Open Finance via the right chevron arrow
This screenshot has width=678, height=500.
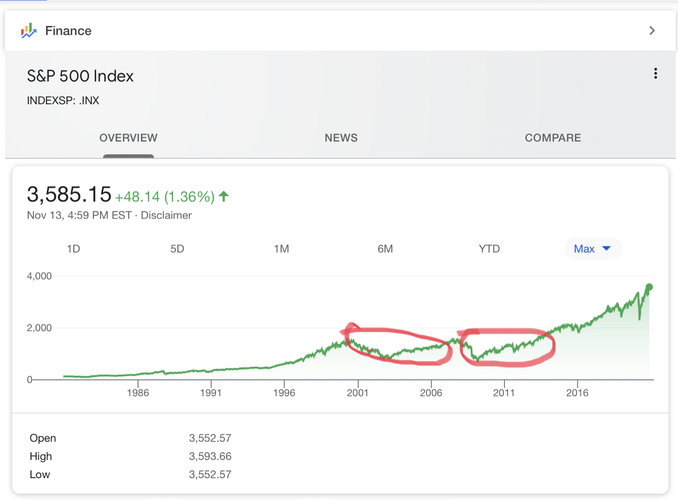click(x=652, y=31)
